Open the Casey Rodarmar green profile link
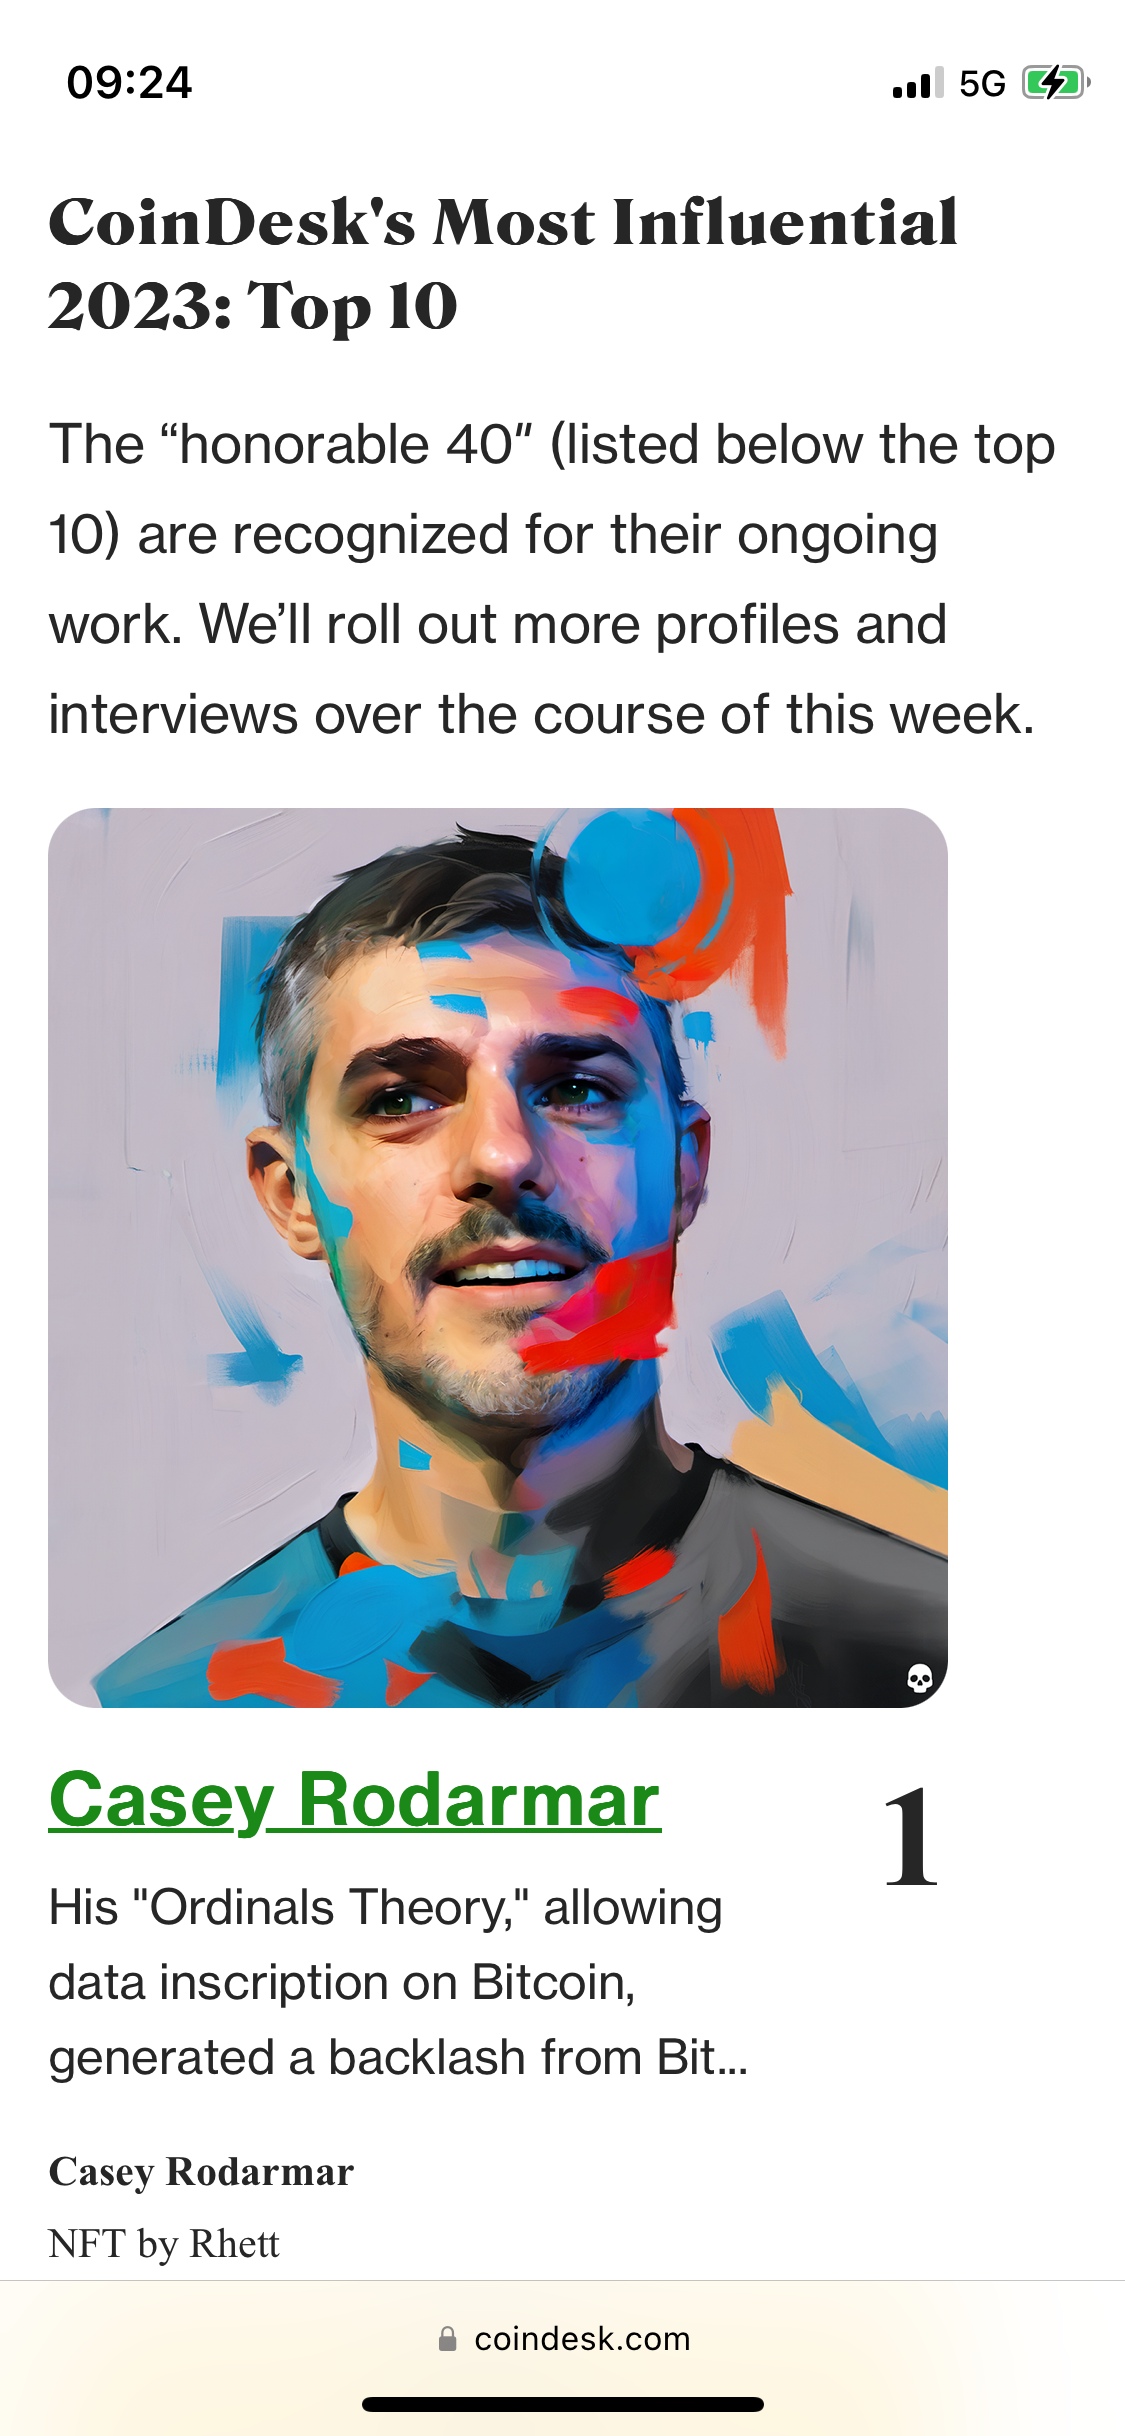This screenshot has width=1125, height=2436. click(355, 1801)
